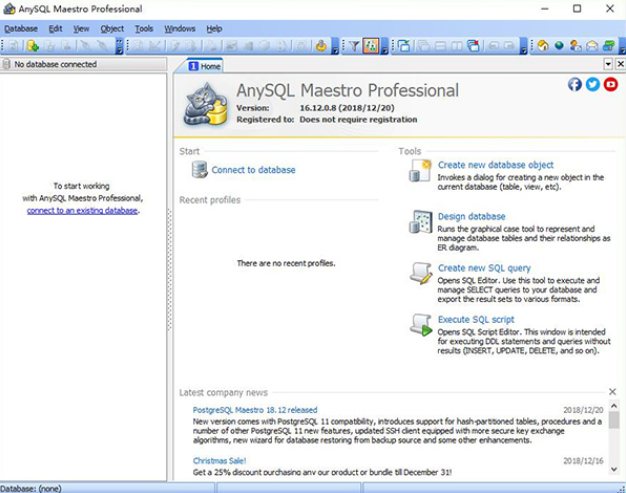Open the Tools menu

click(x=144, y=29)
